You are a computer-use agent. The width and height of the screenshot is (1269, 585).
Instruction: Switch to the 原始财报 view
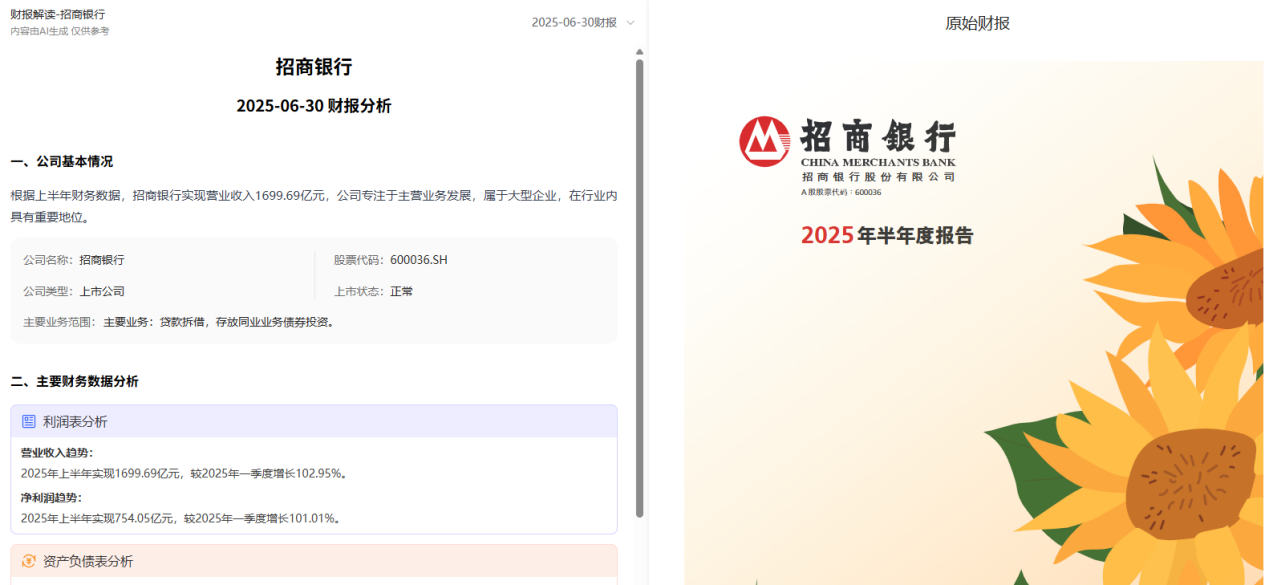pyautogui.click(x=977, y=22)
